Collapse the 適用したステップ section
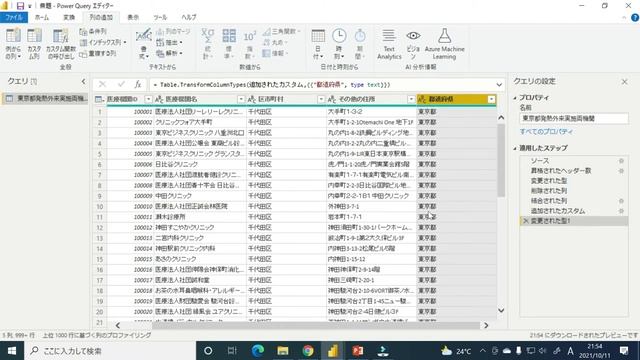Viewport: 640px width, 360px height. coord(515,148)
